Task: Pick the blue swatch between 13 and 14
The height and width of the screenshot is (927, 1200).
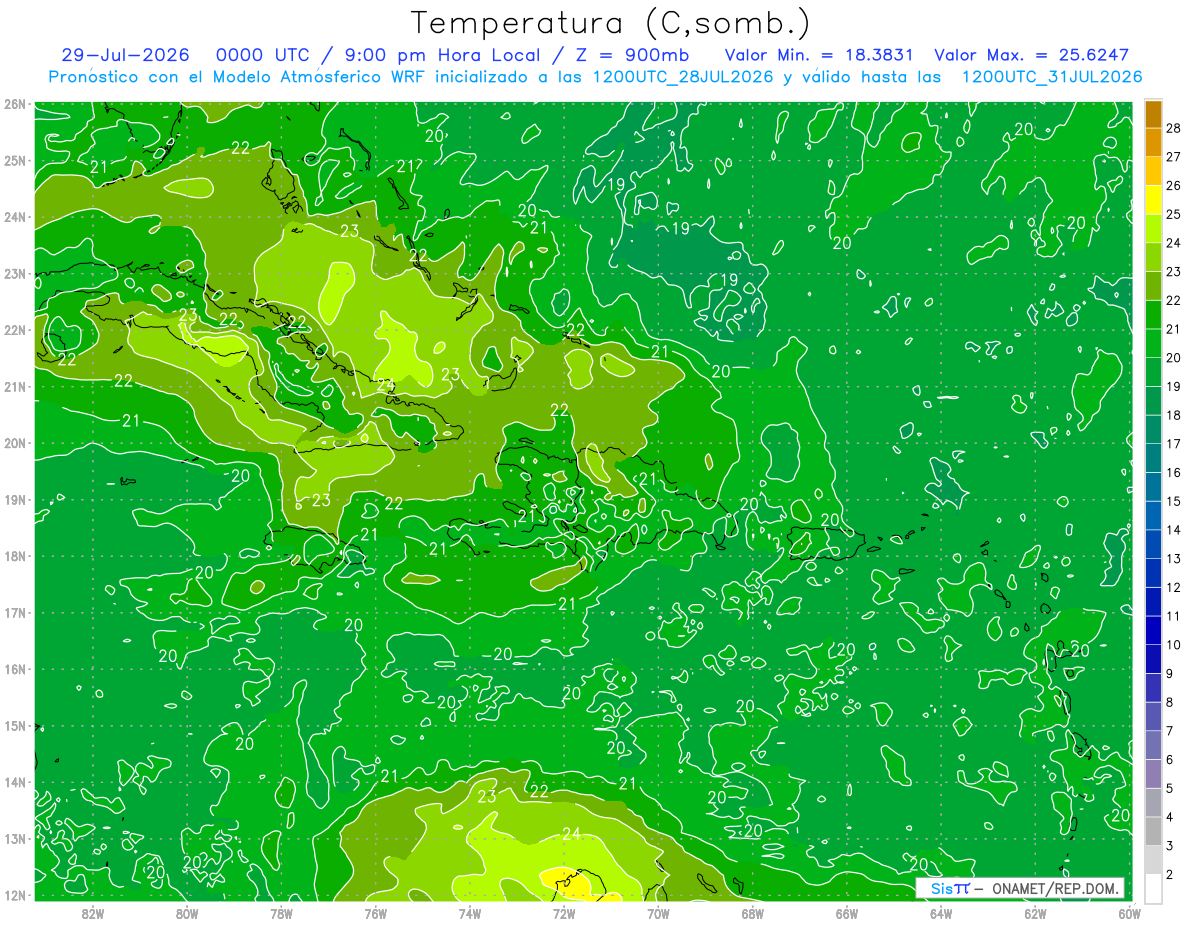Action: point(1153,544)
